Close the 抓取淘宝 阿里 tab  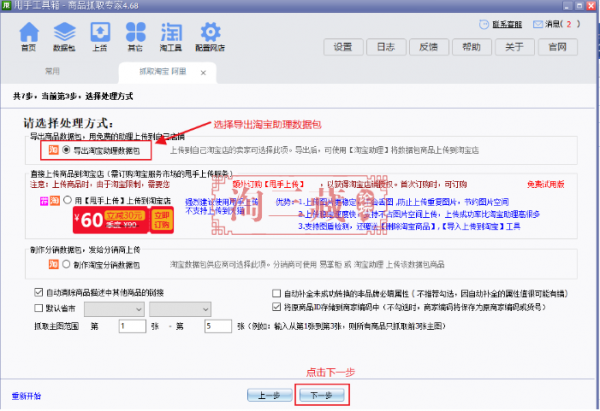[203, 73]
